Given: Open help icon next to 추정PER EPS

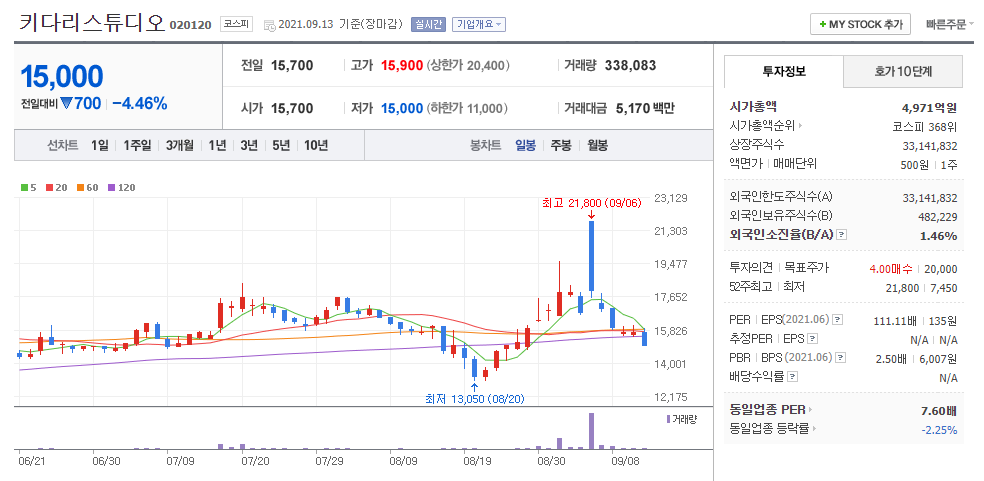Looking at the screenshot, I should (812, 339).
